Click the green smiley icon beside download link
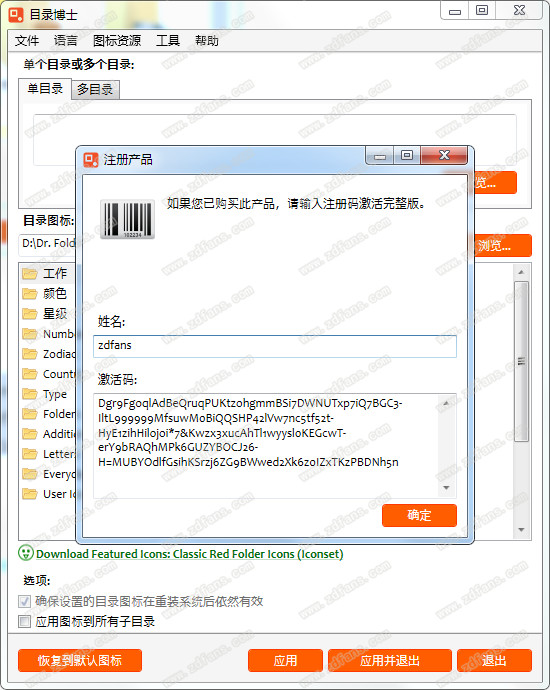Image resolution: width=550 pixels, height=690 pixels. point(26,553)
